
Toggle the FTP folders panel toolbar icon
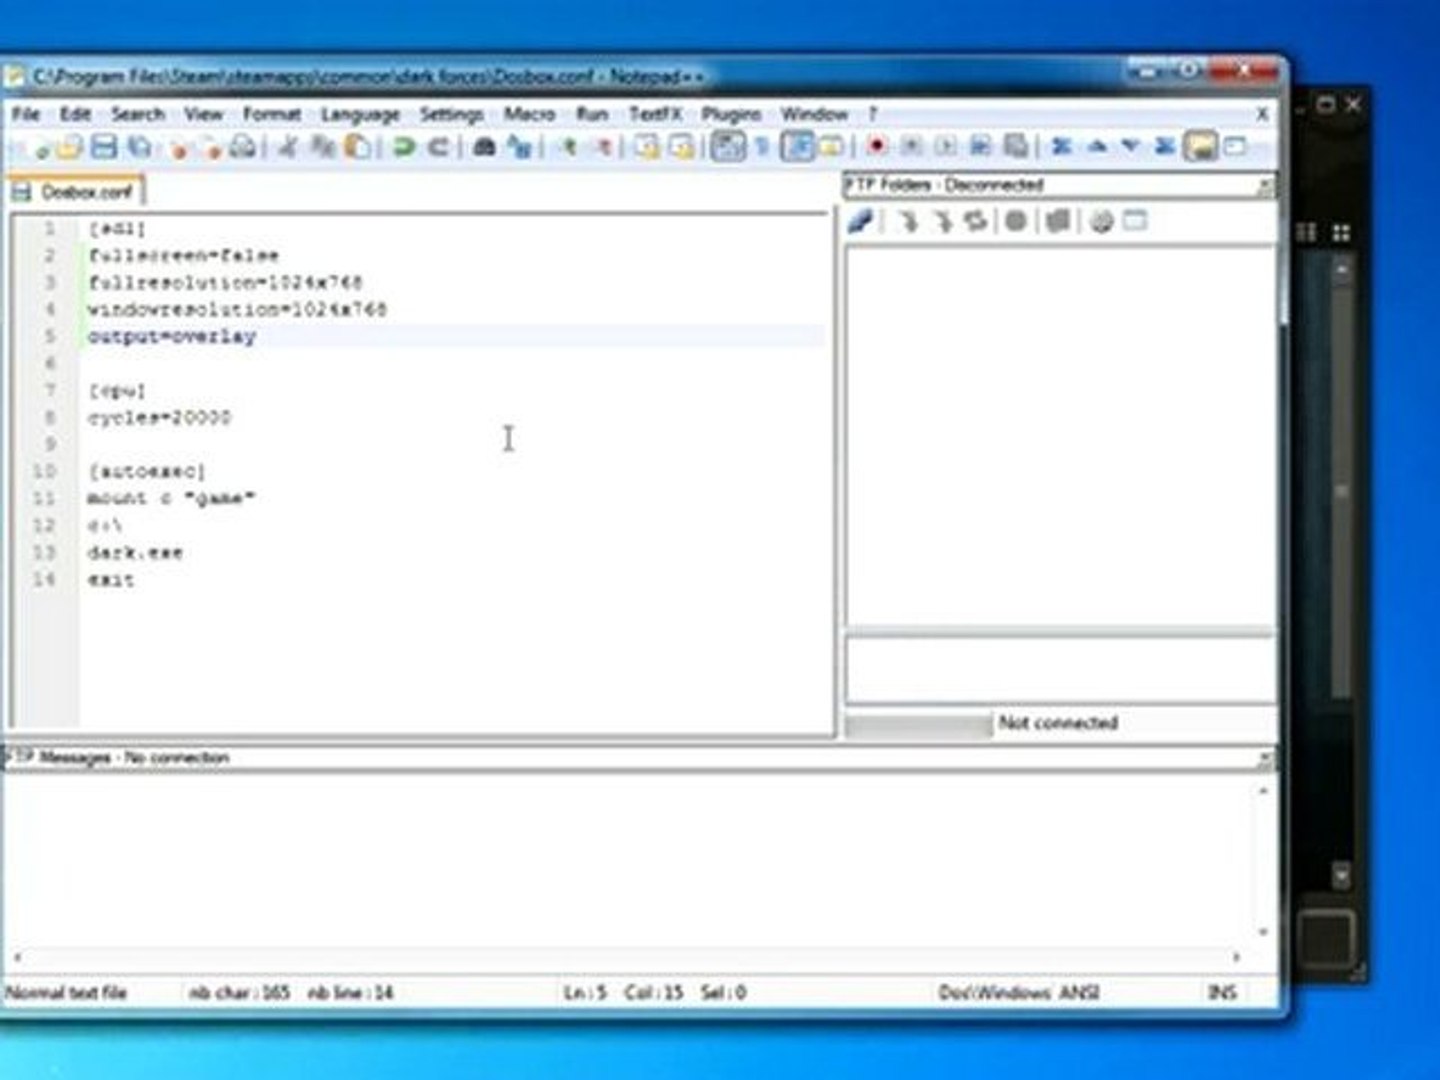1200,147
